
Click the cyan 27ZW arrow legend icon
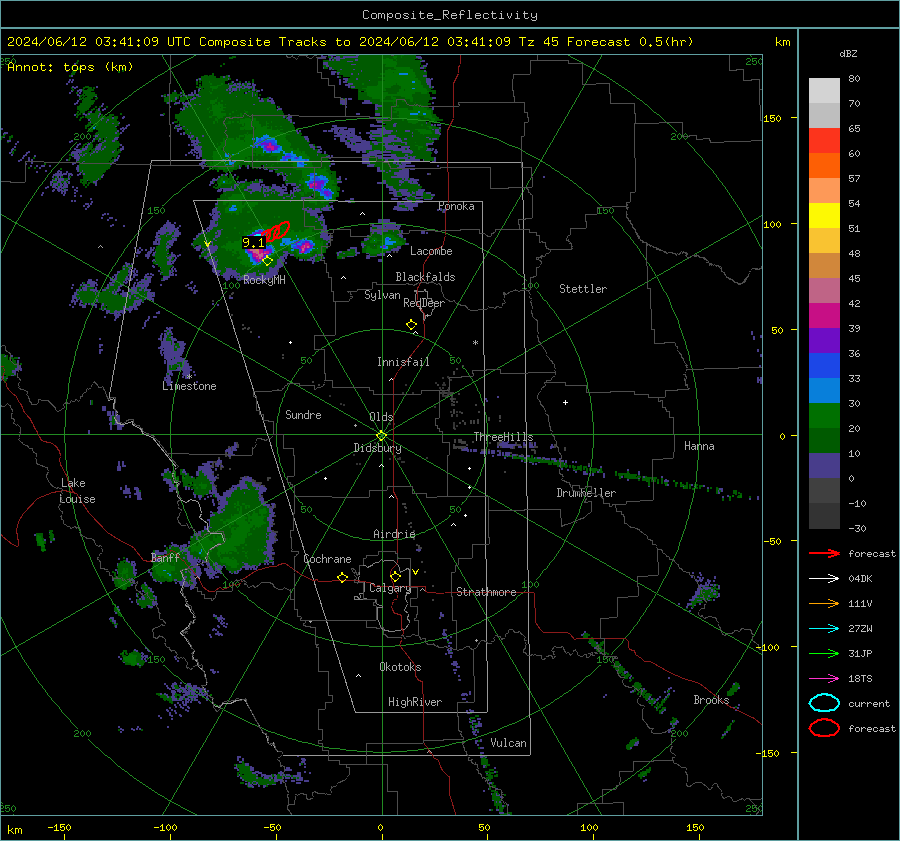click(x=824, y=629)
